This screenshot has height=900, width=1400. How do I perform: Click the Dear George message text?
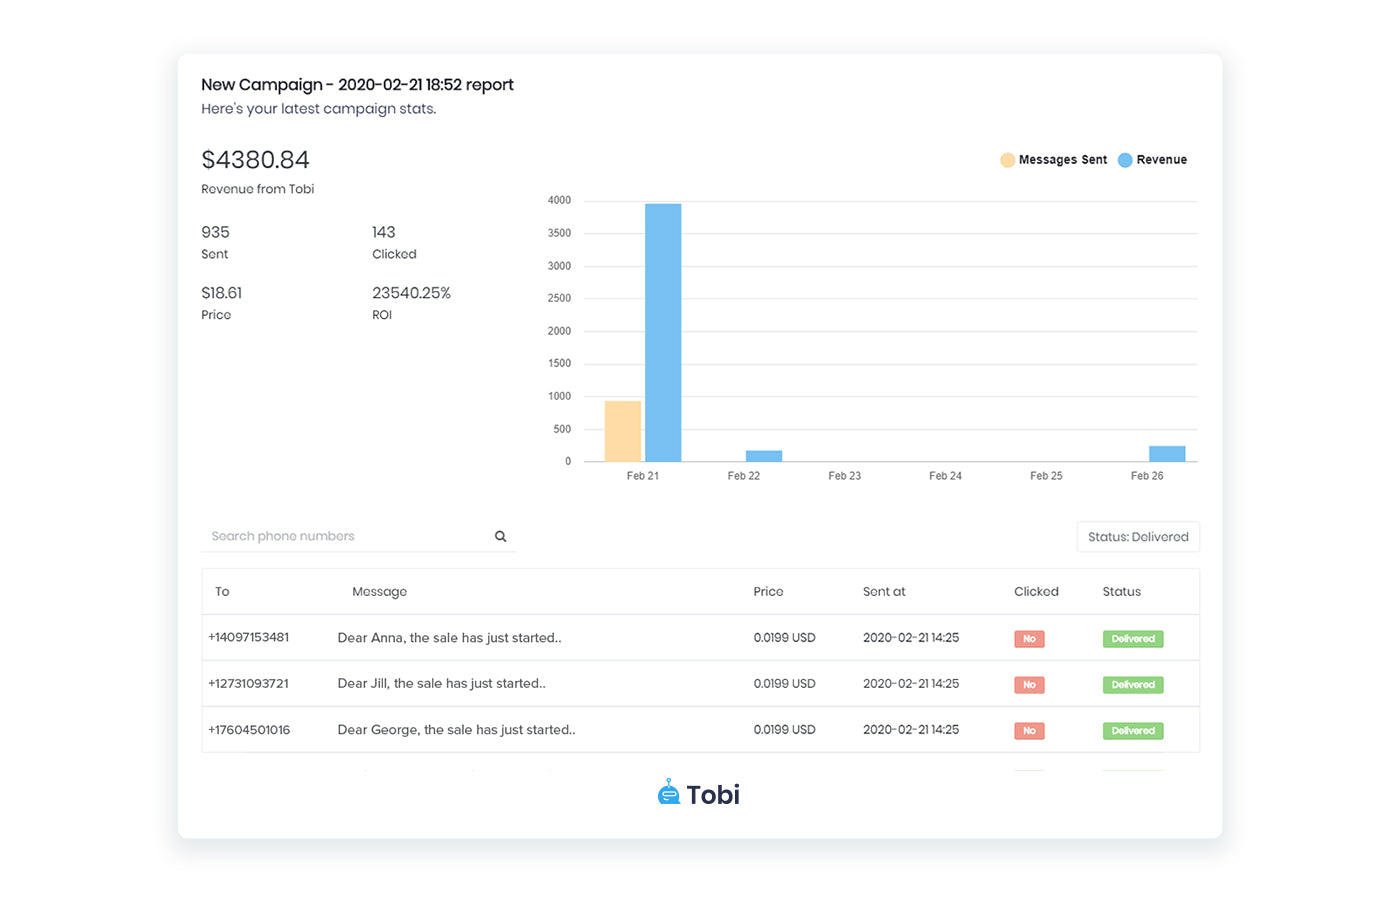tap(456, 730)
